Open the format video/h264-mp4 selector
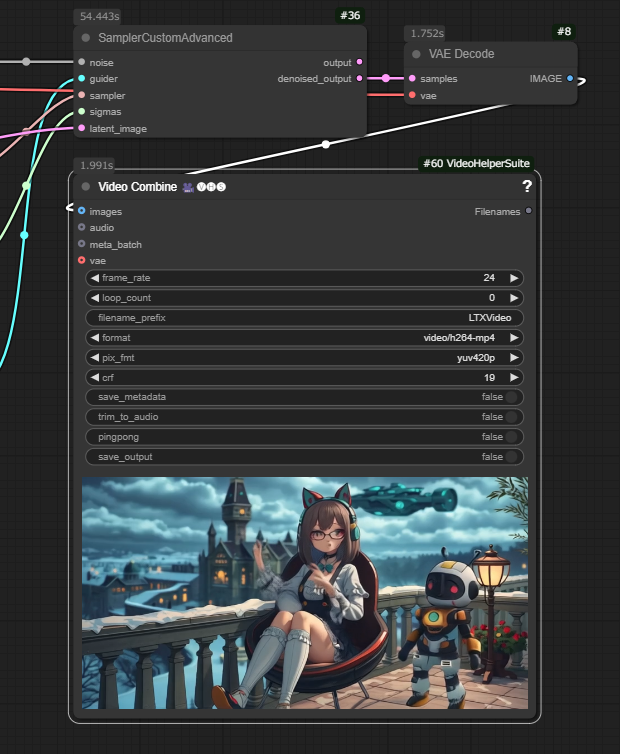620x754 pixels. coord(304,338)
